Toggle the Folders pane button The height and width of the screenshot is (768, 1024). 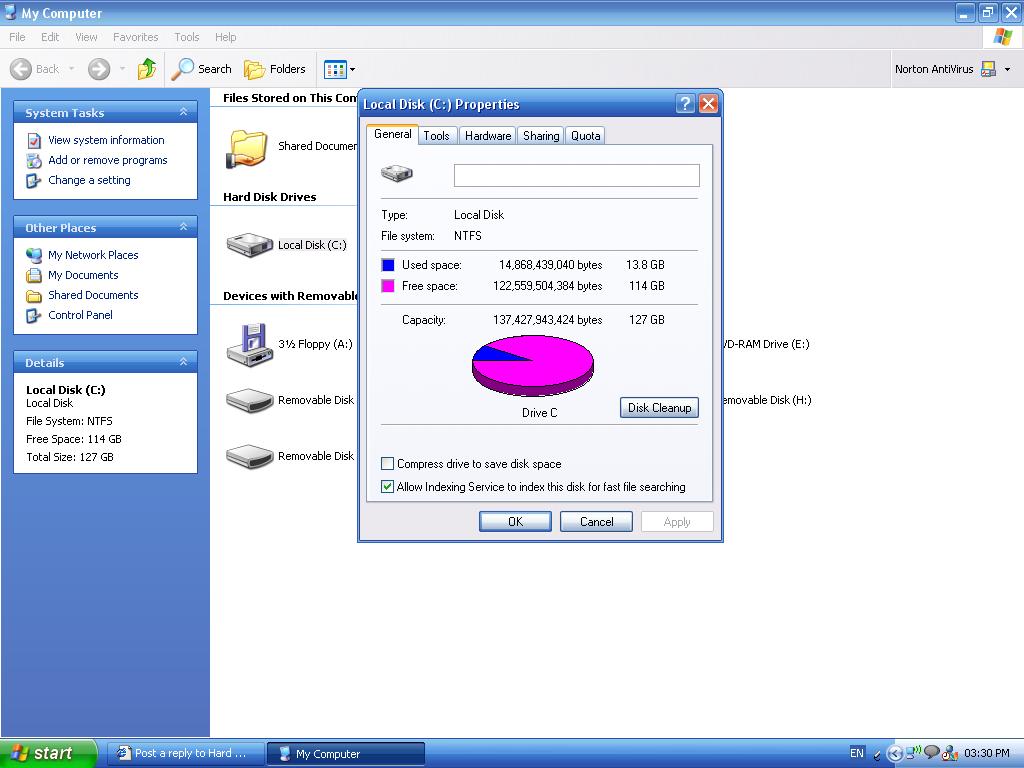point(275,69)
